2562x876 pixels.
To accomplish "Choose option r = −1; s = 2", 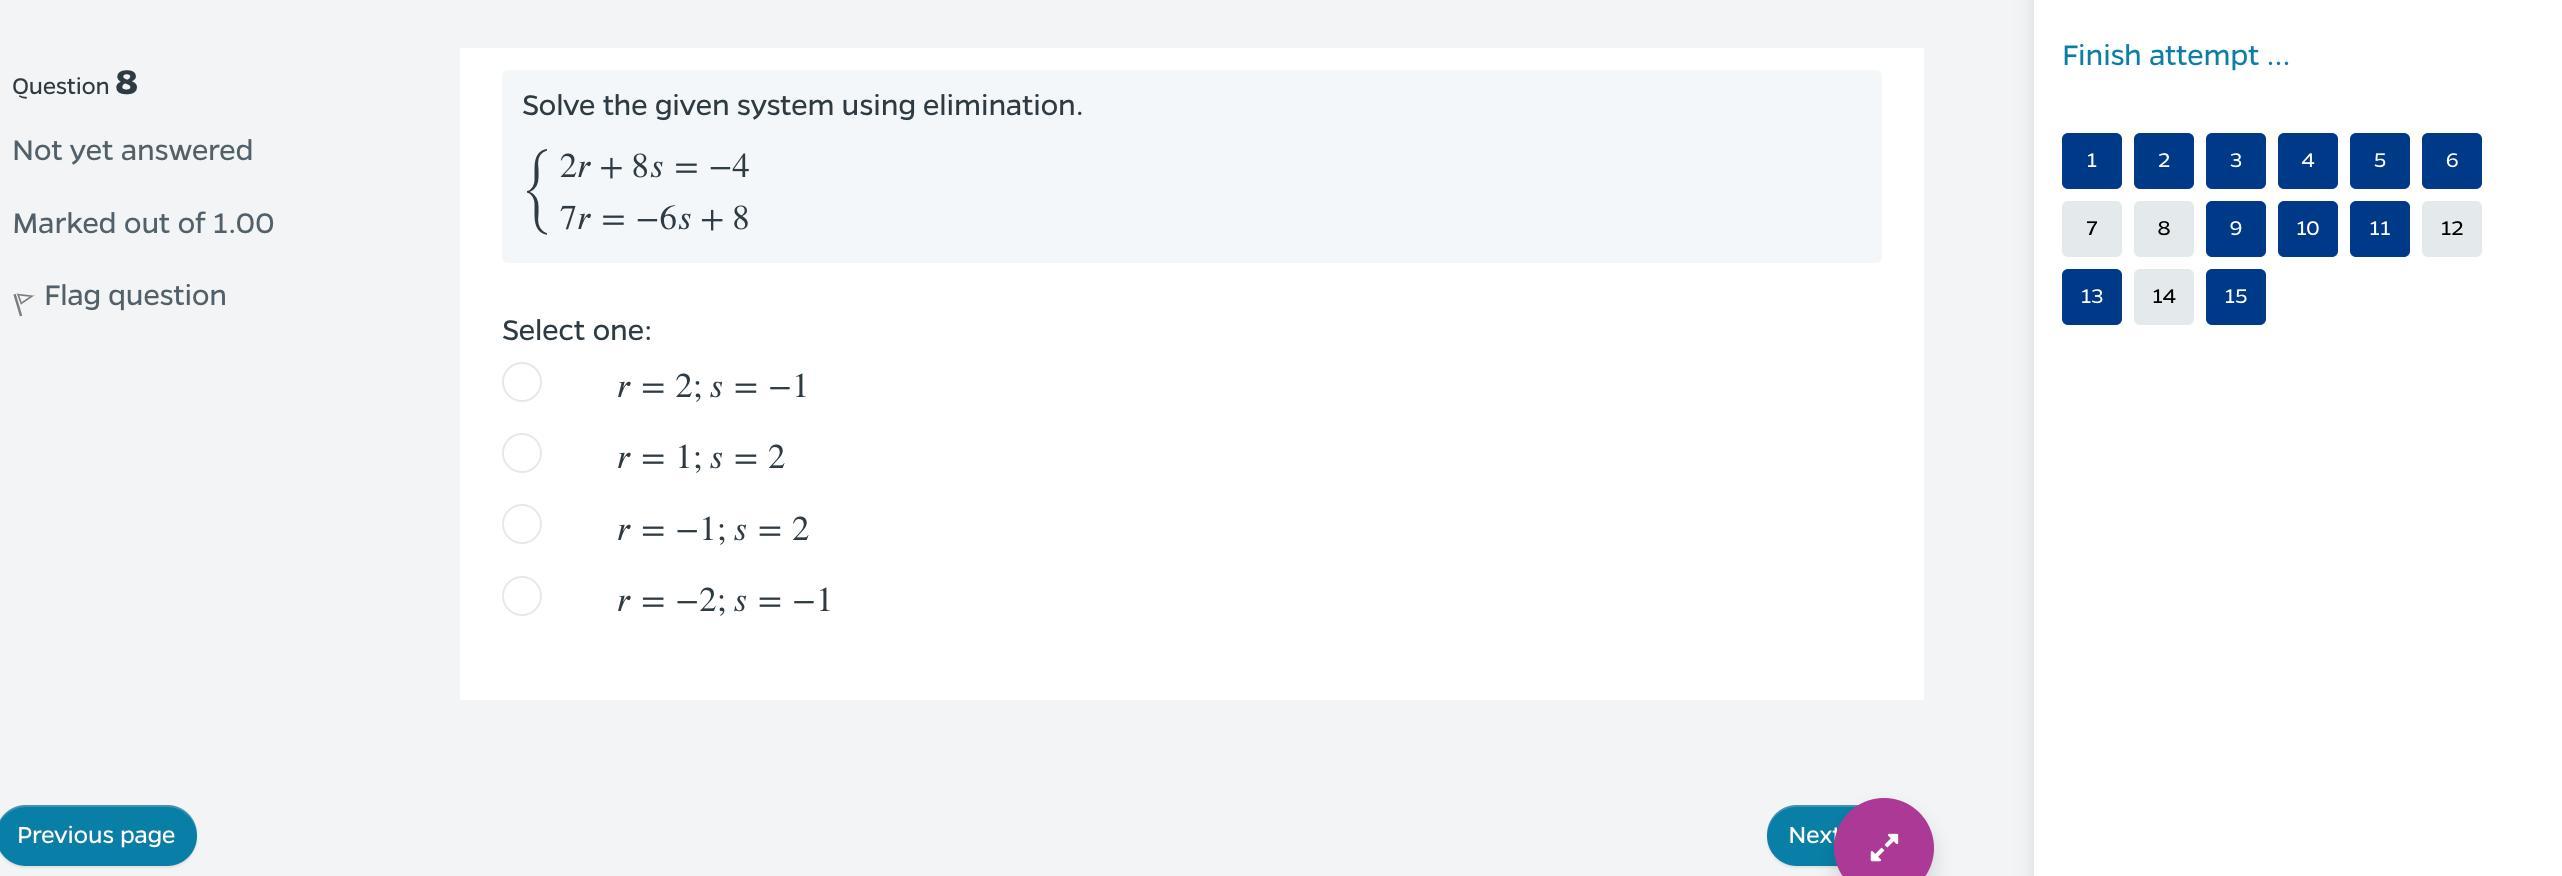I will click(522, 524).
